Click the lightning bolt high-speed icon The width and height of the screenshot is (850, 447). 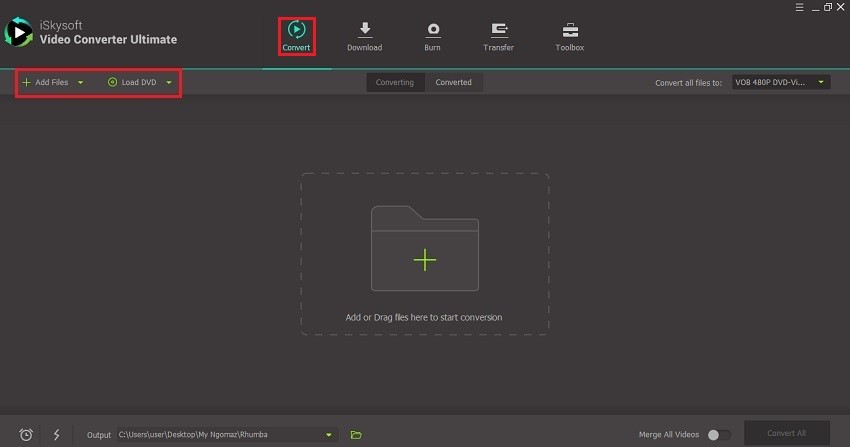(56, 434)
